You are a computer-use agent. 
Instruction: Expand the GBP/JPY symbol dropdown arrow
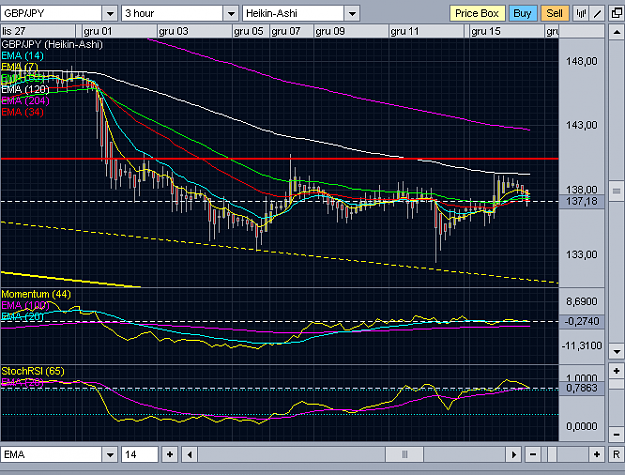pyautogui.click(x=110, y=14)
